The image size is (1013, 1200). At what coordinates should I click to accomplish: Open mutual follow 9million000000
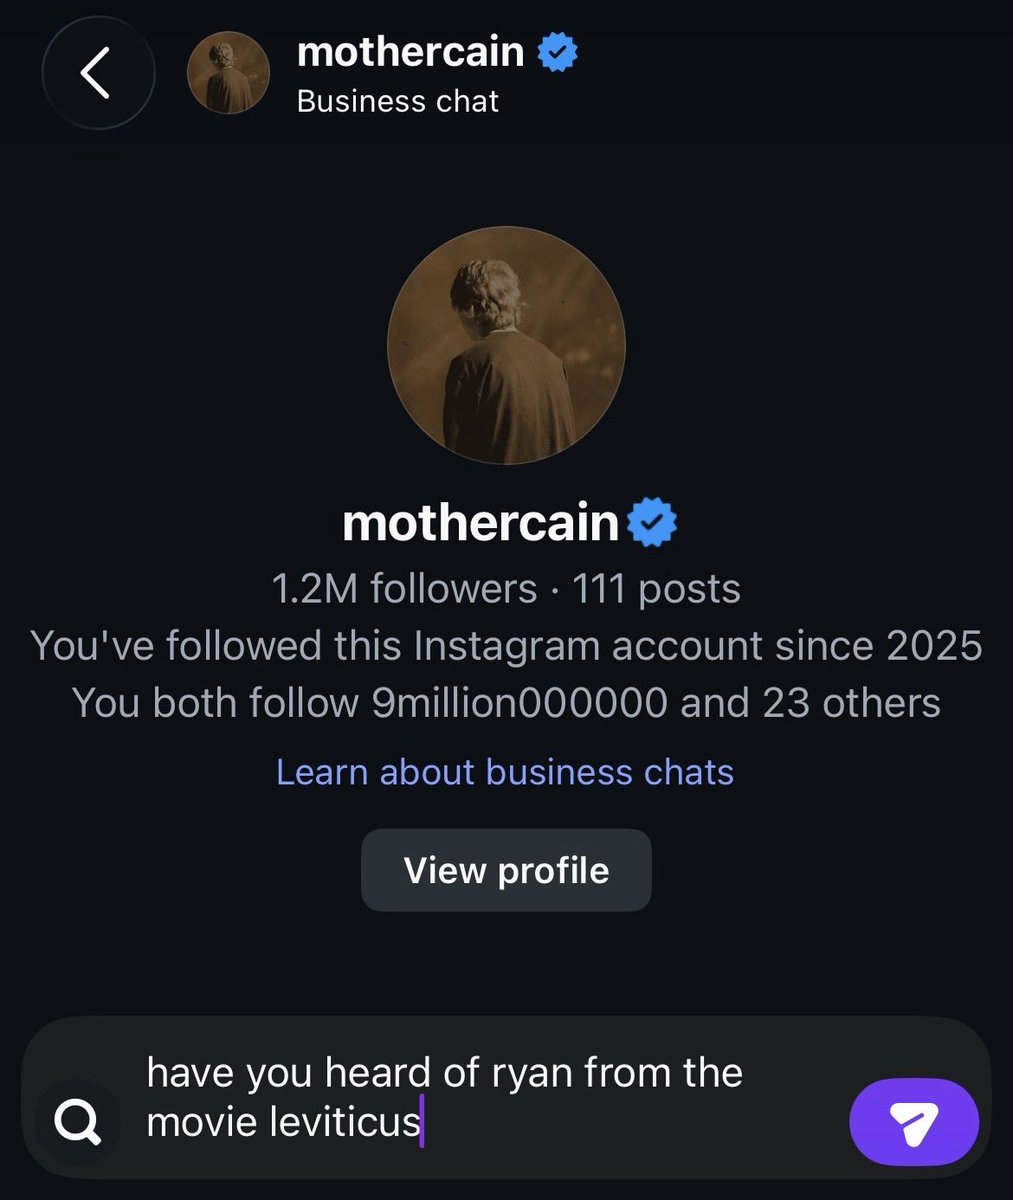tap(519, 703)
